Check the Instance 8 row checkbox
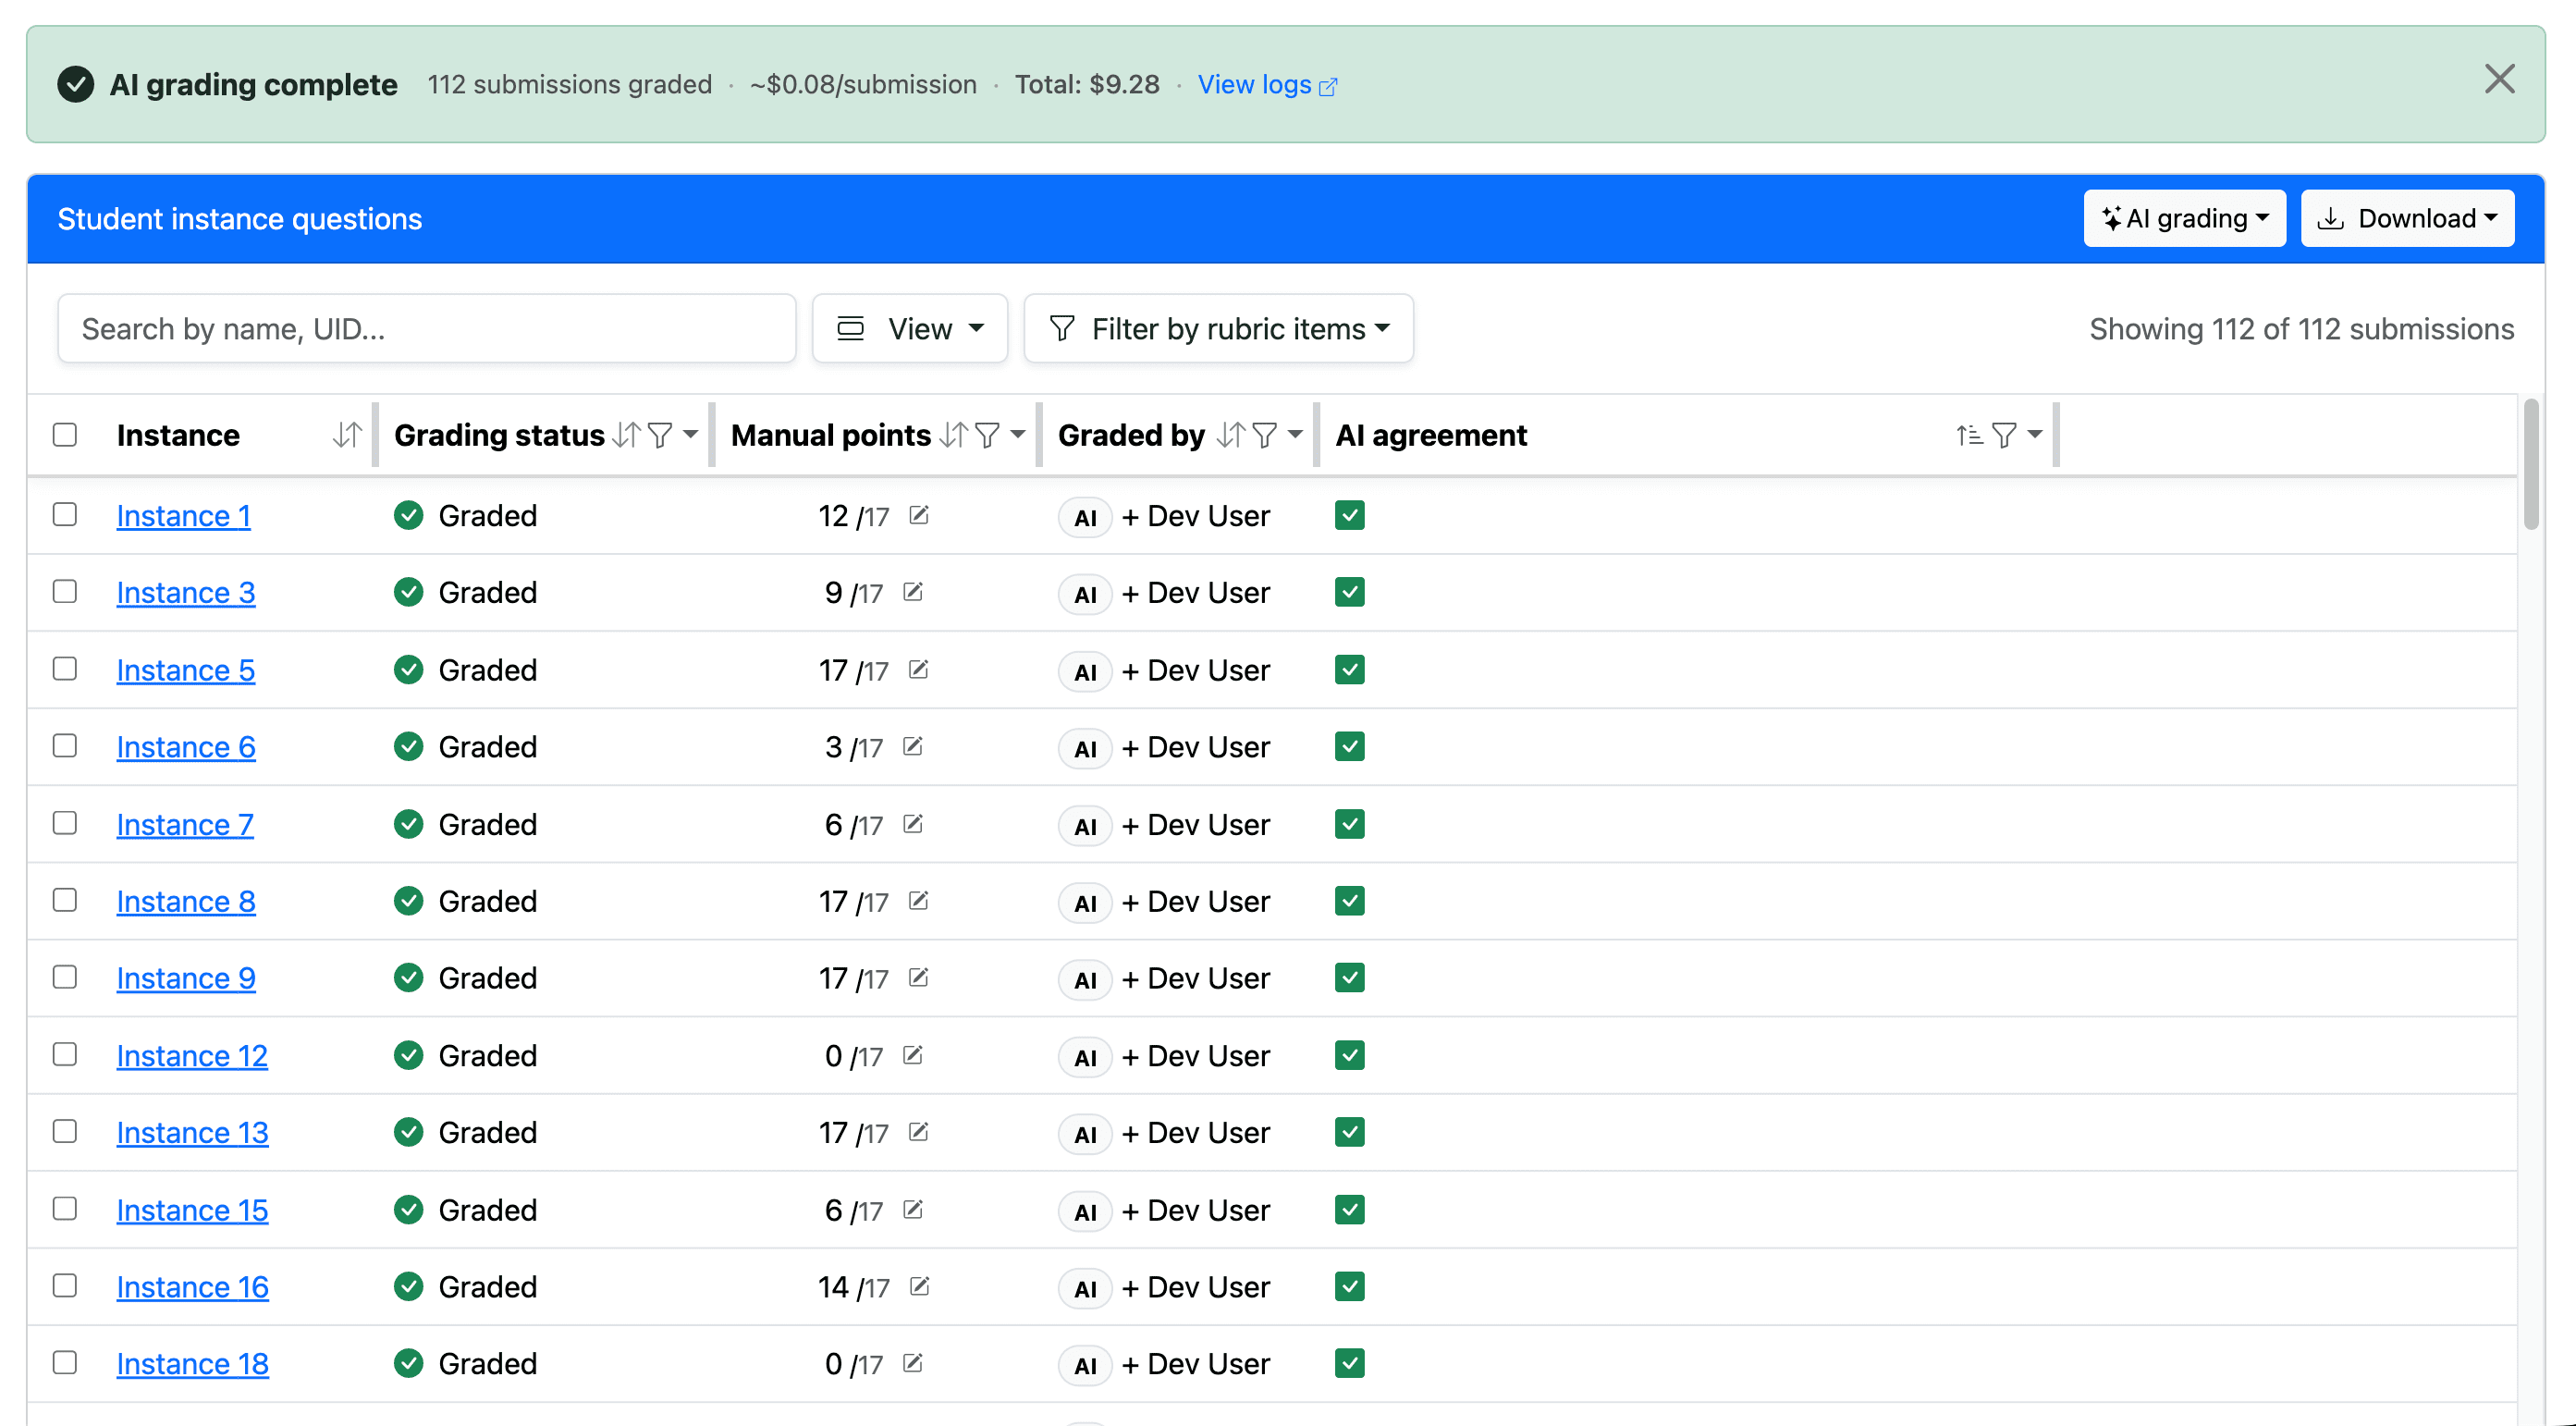2576x1426 pixels. 65,900
